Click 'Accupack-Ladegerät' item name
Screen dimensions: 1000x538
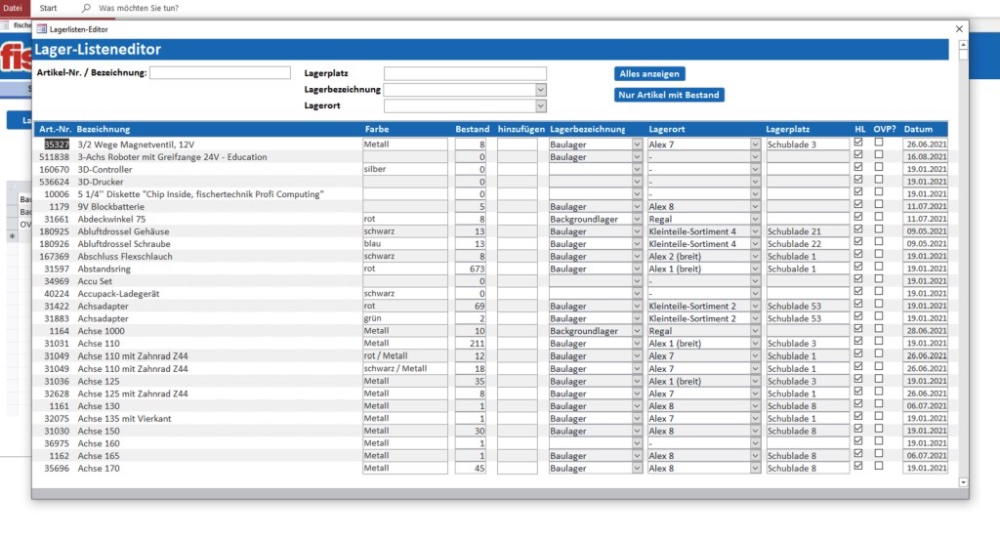119,294
